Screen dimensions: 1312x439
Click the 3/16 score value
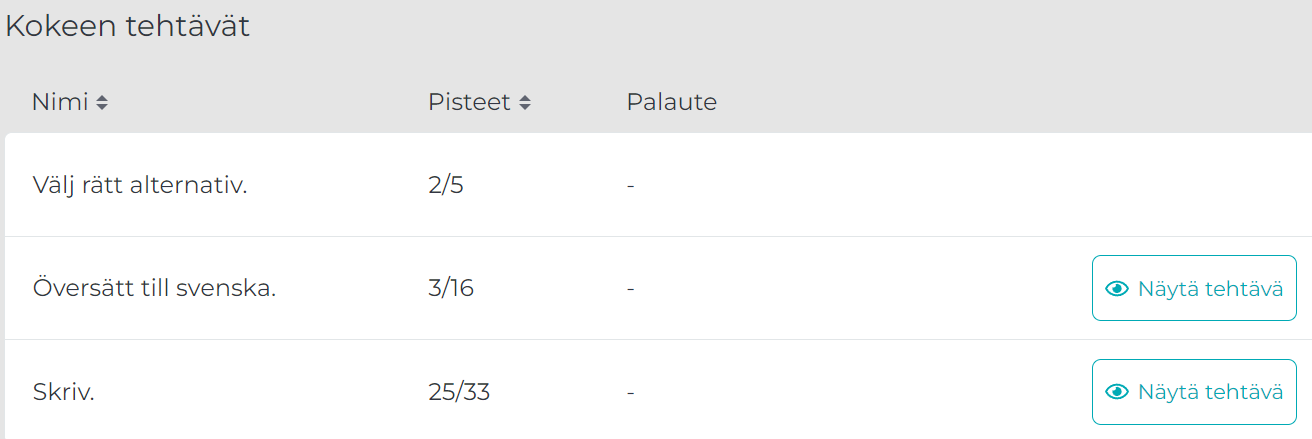450,288
